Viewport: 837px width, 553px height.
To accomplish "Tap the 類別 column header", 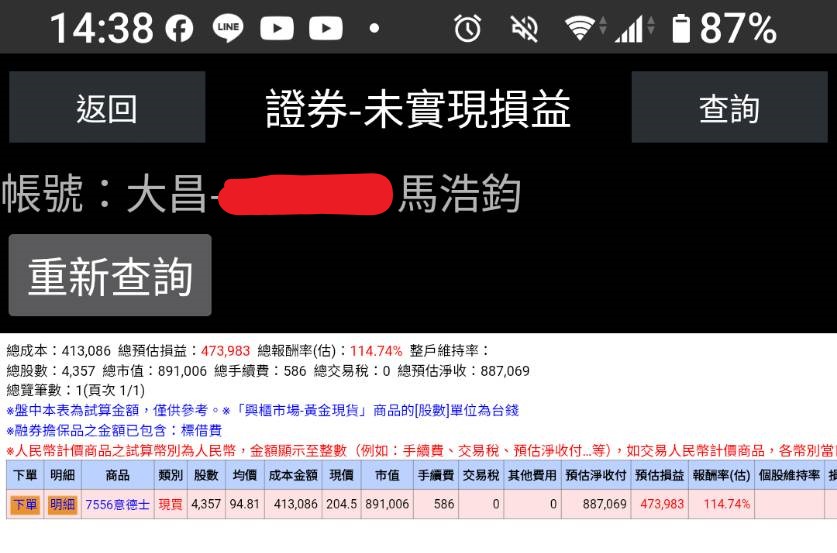I will click(x=171, y=475).
